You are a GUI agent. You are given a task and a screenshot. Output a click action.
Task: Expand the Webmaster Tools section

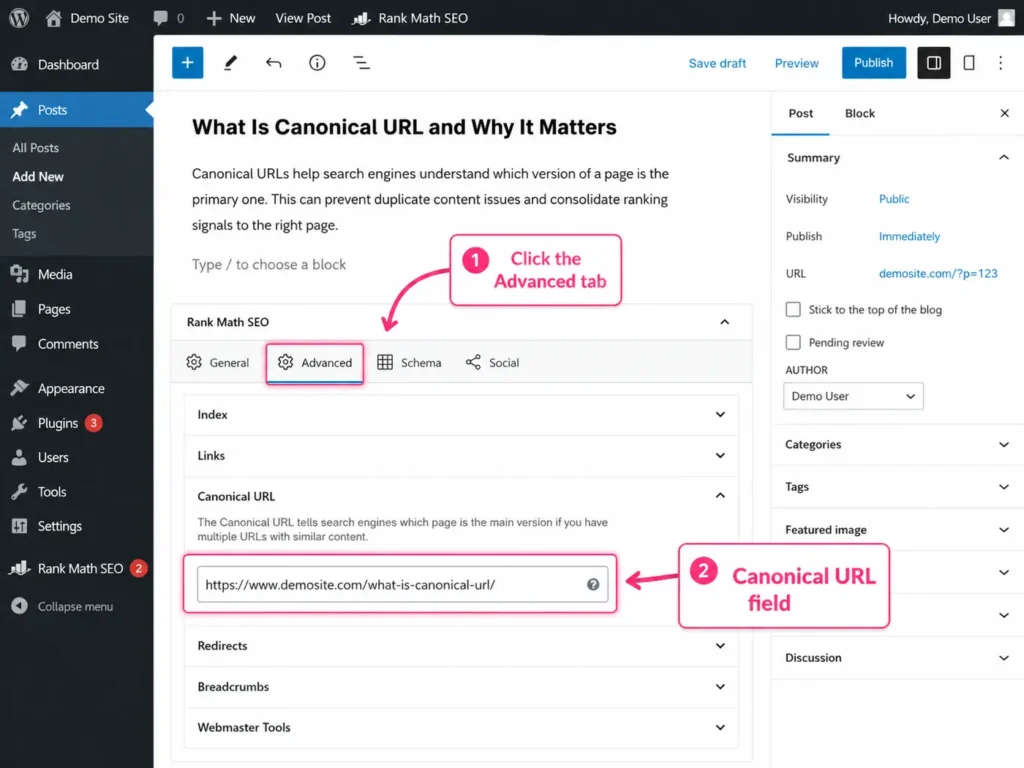[461, 728]
